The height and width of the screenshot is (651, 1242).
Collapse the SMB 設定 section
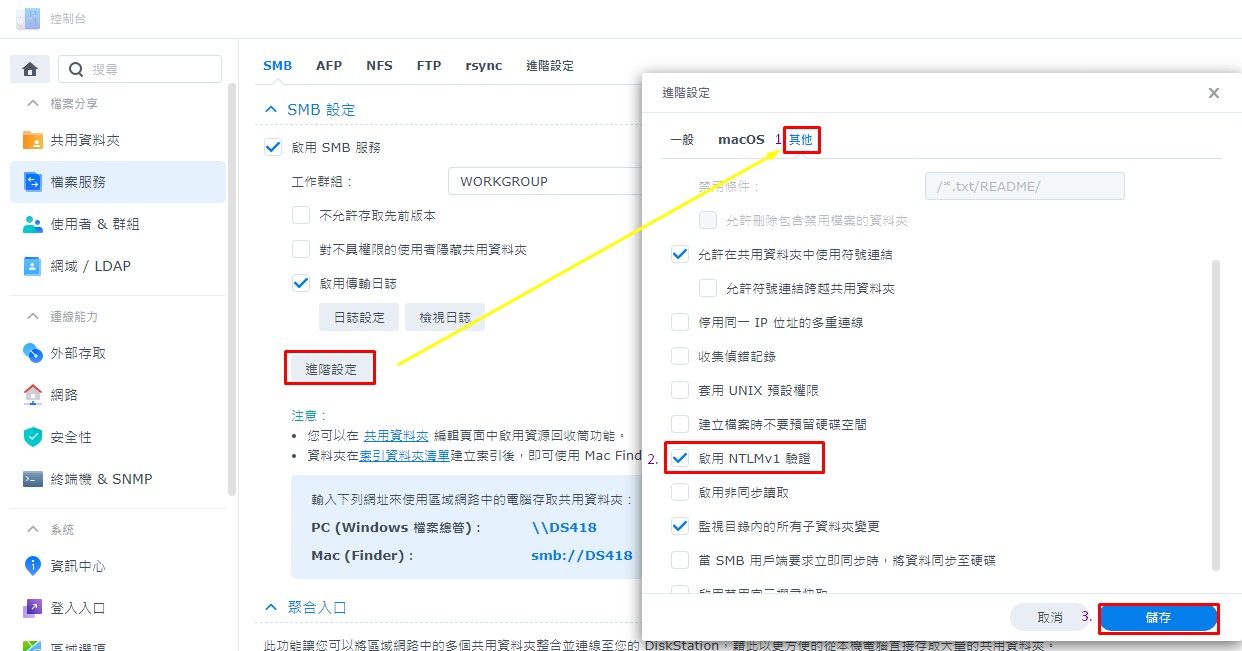tap(270, 110)
